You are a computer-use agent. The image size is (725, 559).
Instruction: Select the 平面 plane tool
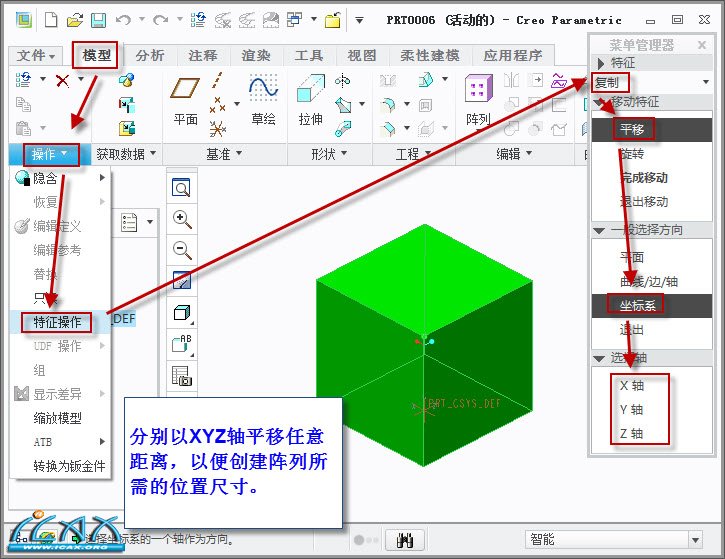[x=185, y=100]
